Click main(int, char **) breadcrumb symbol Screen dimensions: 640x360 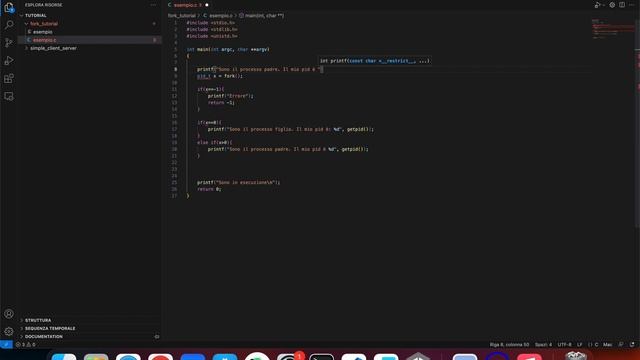coord(261,16)
